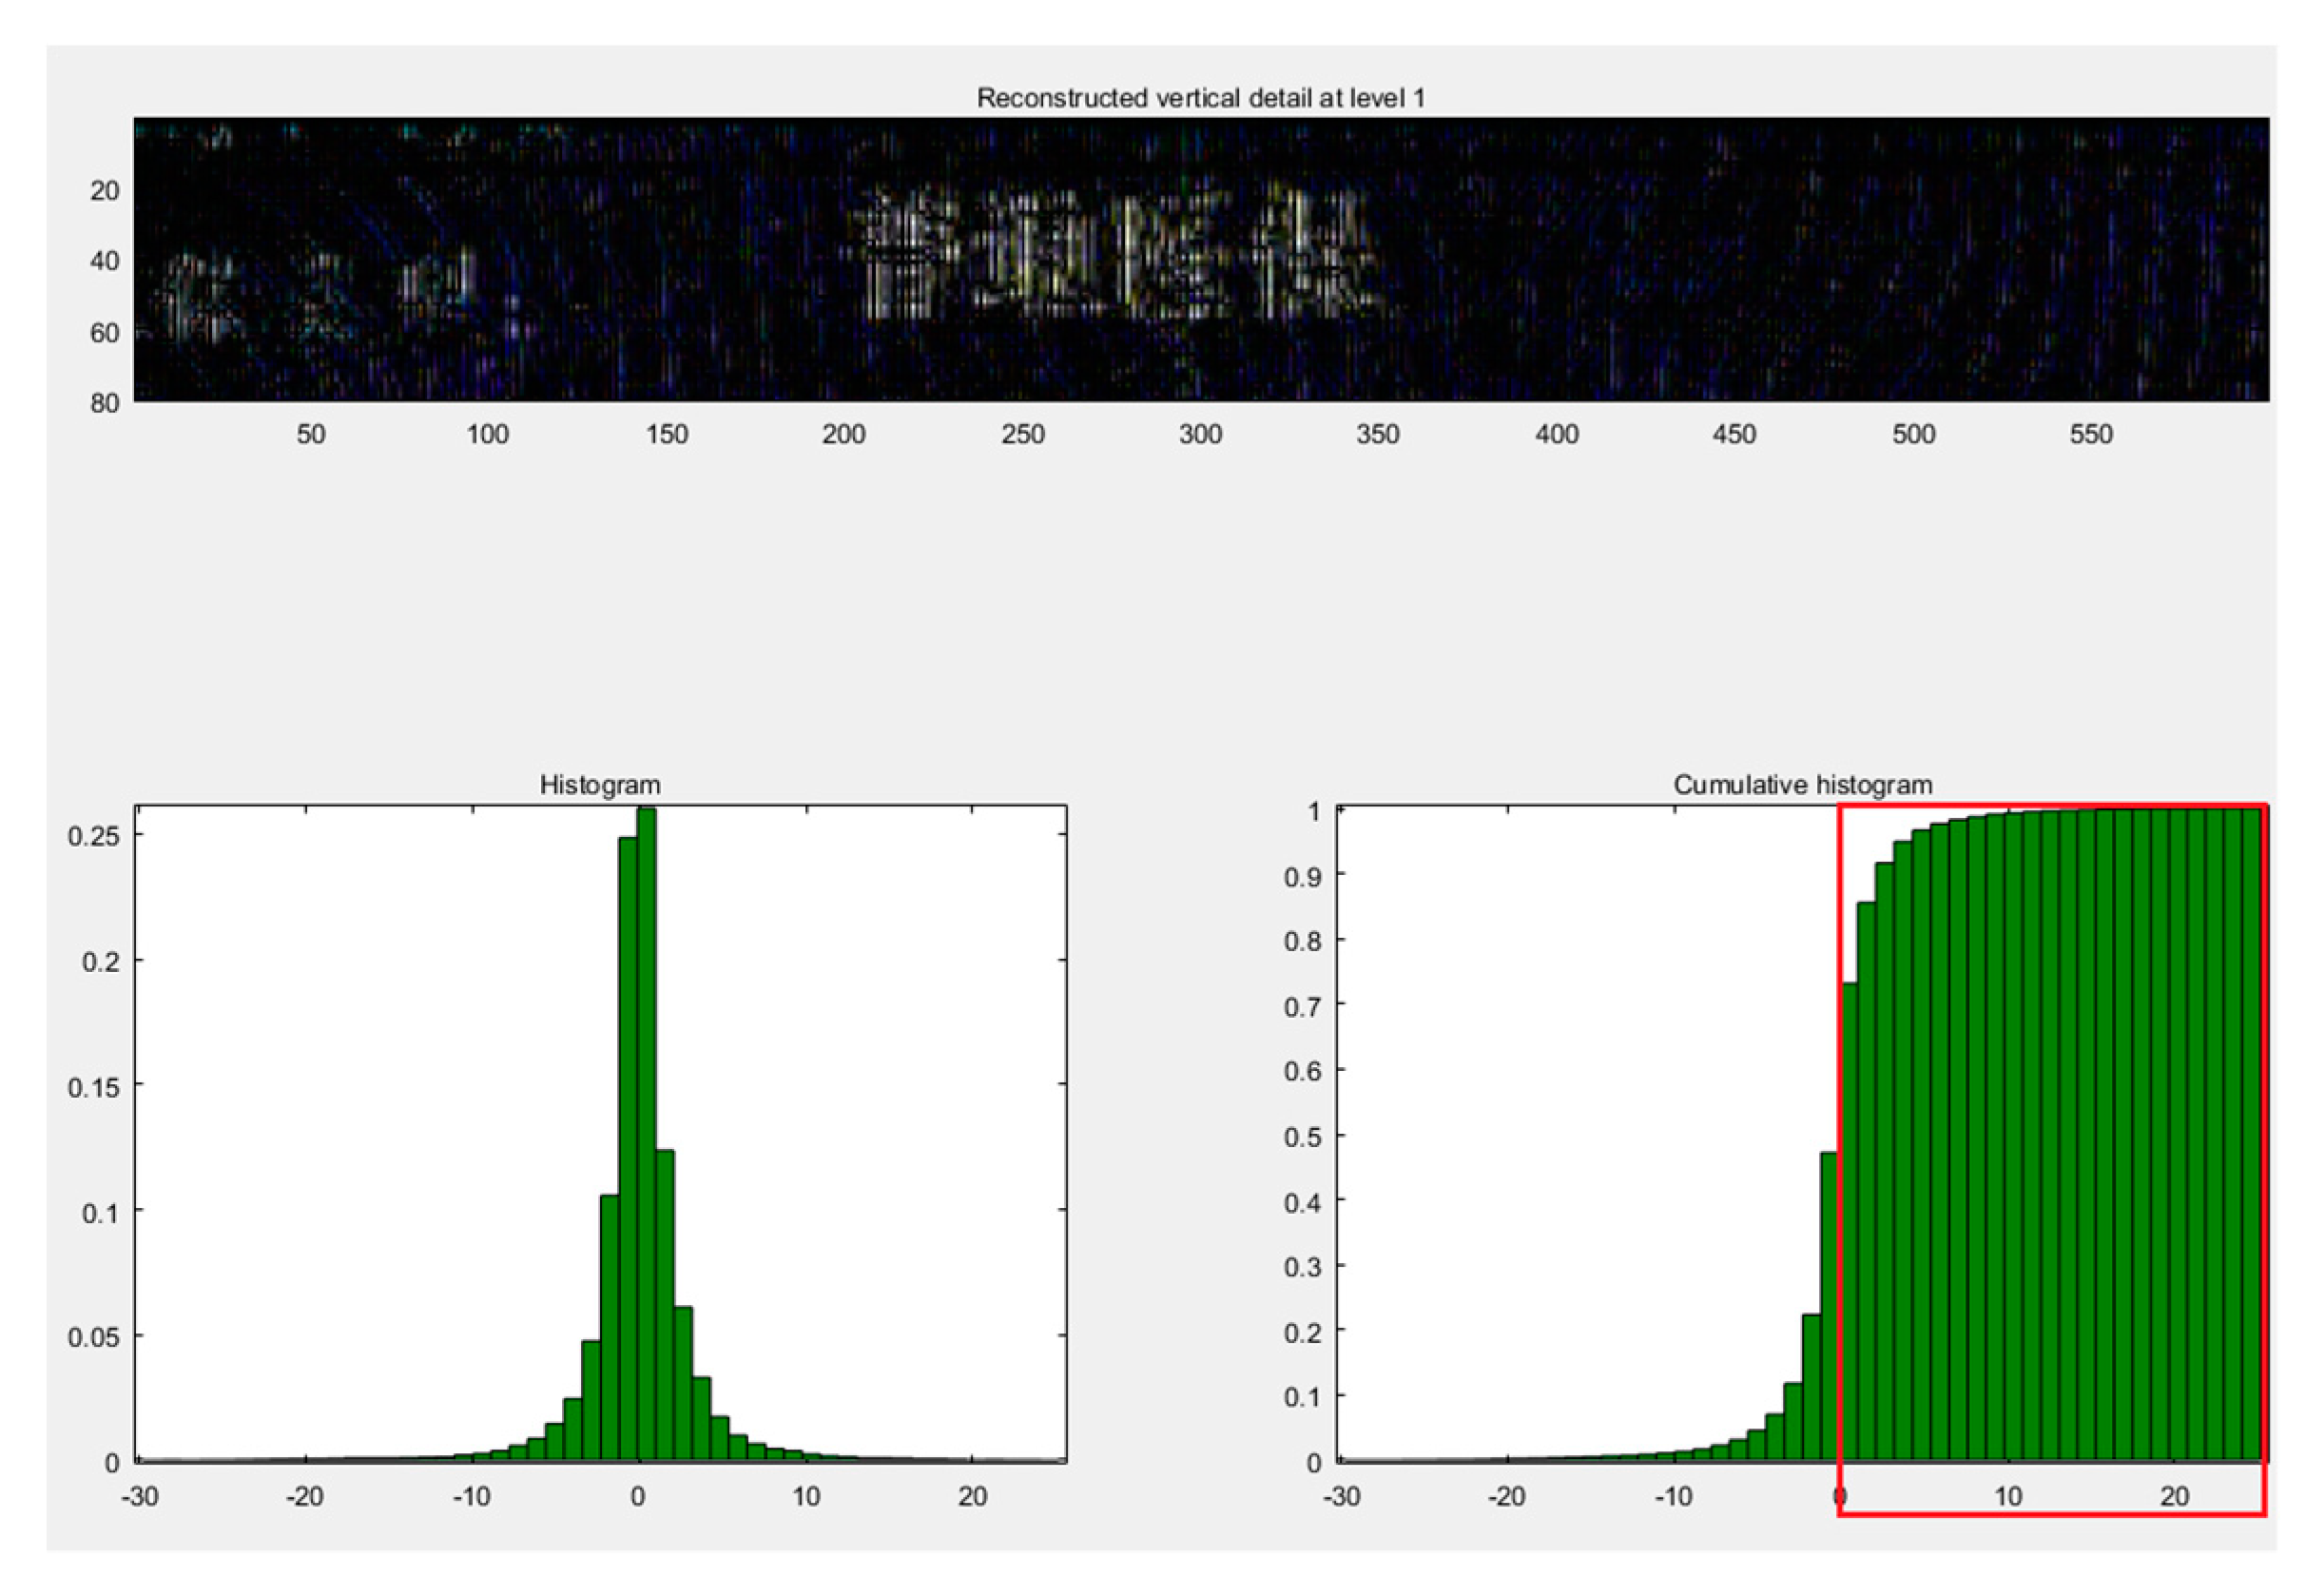The width and height of the screenshot is (2324, 1596).
Task: Click the 20 x-axis tick of Histogram plot
Action: click(972, 1497)
